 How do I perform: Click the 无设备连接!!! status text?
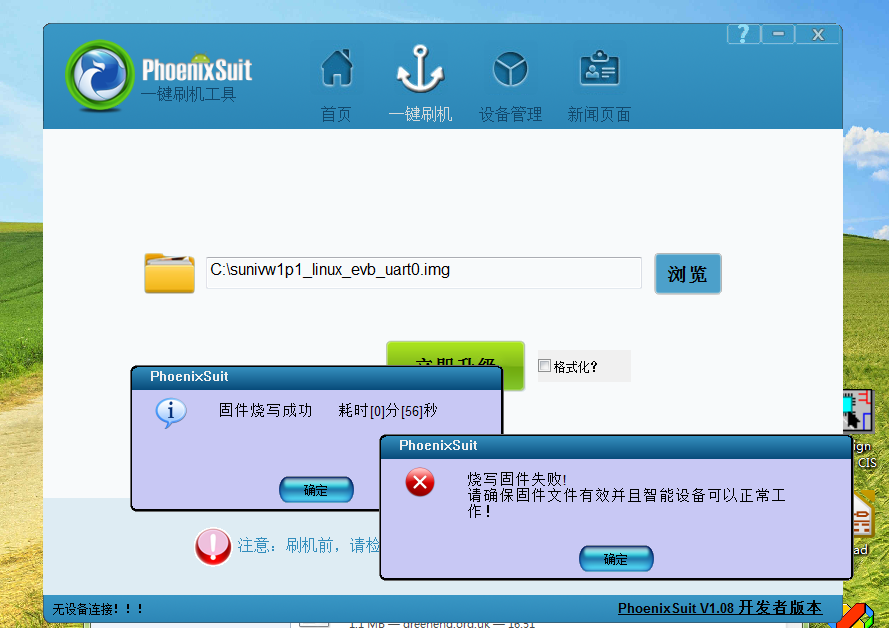[98, 609]
